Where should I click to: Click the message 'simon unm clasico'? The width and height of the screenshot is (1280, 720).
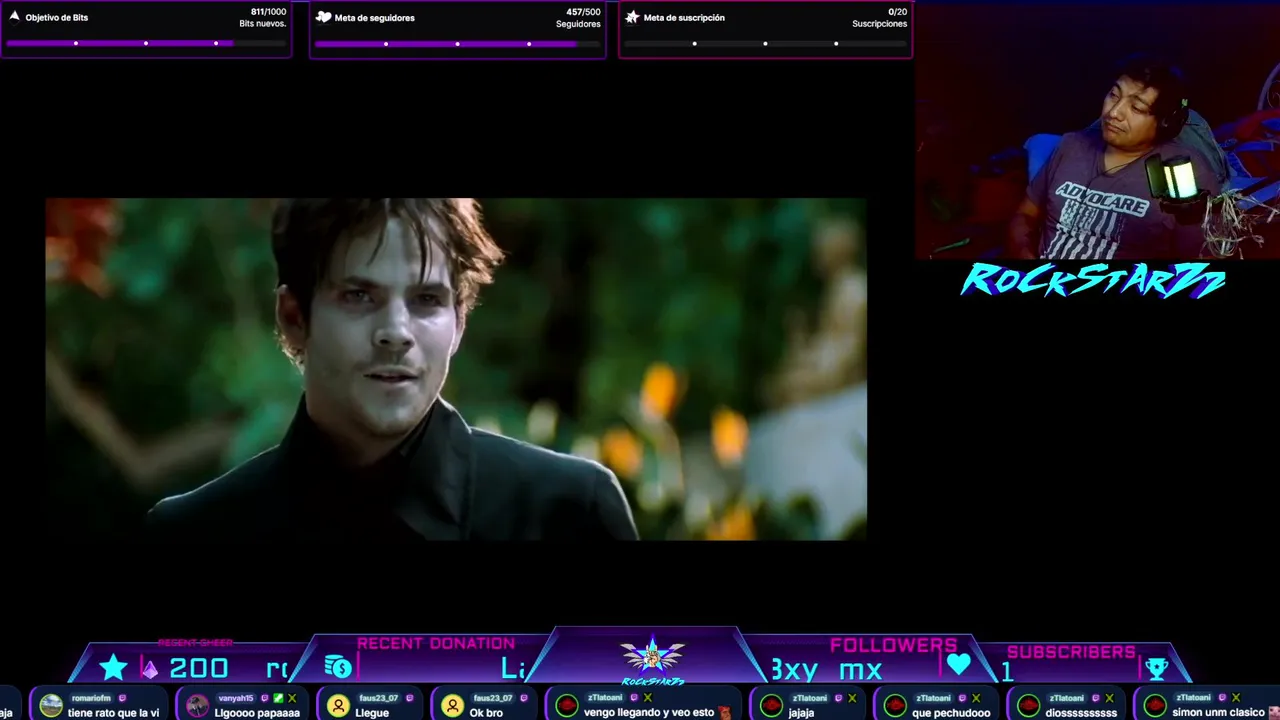(1218, 713)
